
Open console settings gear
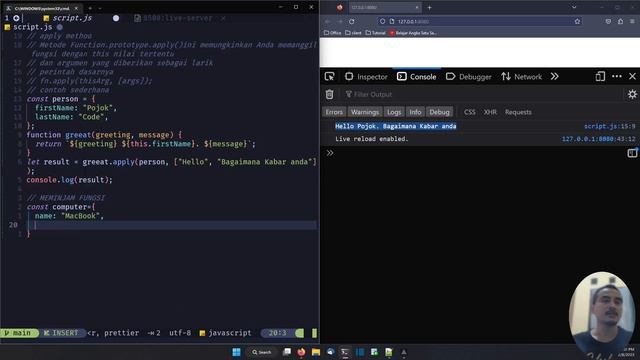632,94
